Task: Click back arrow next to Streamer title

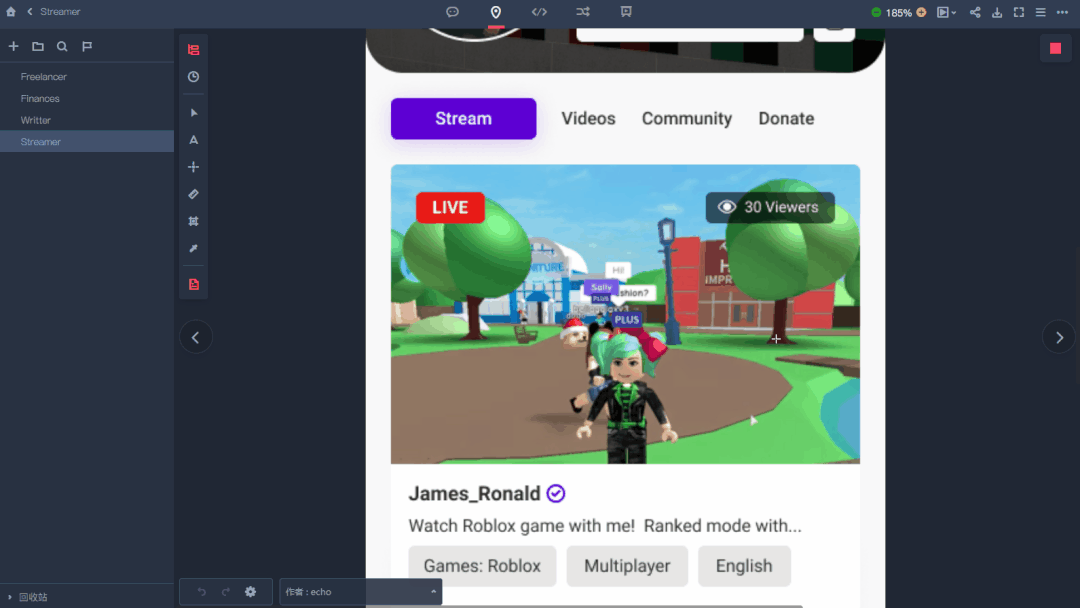Action: pyautogui.click(x=30, y=12)
